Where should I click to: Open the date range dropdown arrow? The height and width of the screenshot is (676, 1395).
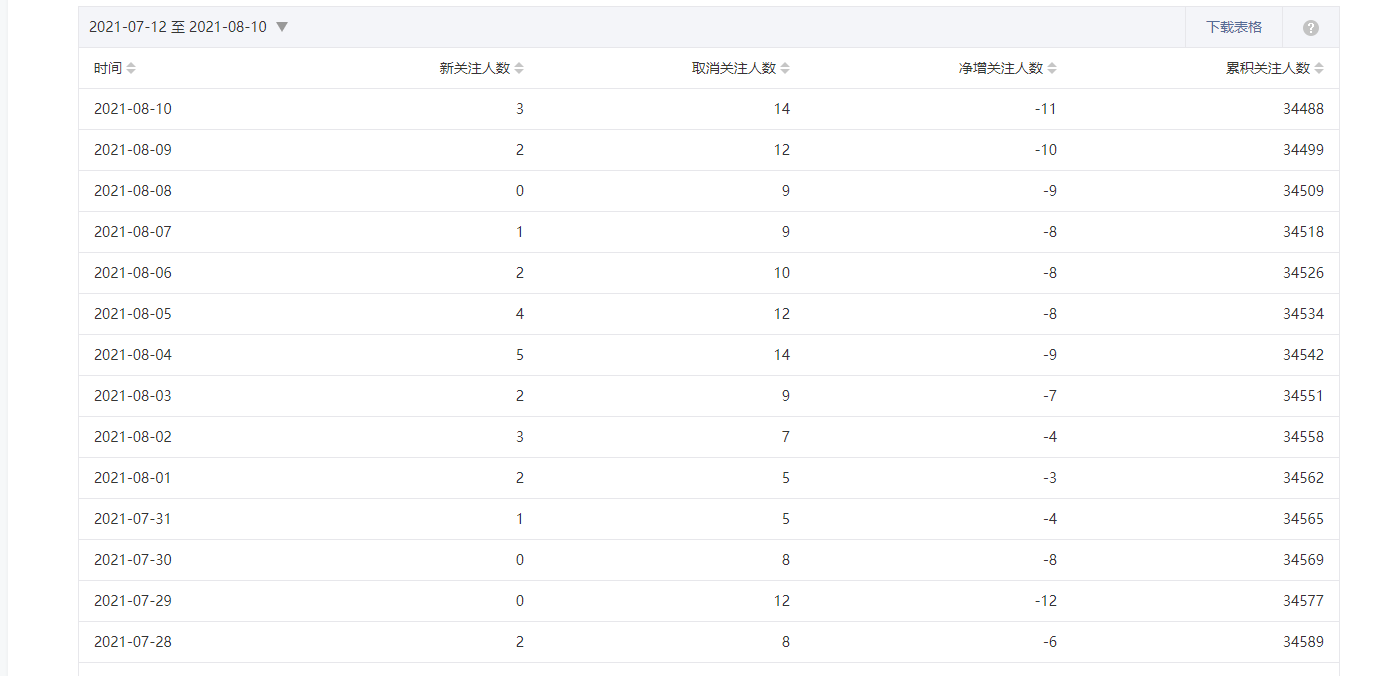(x=282, y=27)
